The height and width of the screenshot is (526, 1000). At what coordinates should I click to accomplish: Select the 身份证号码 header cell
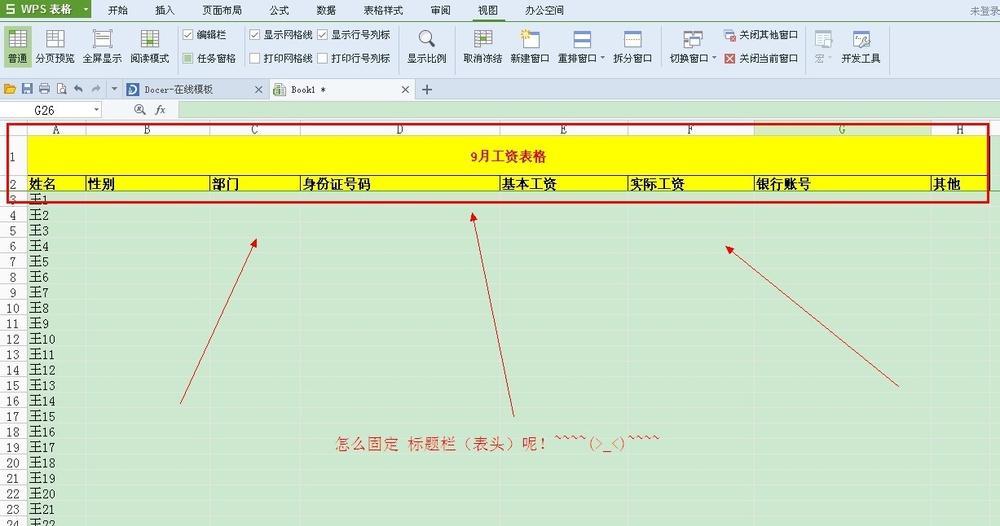(400, 184)
